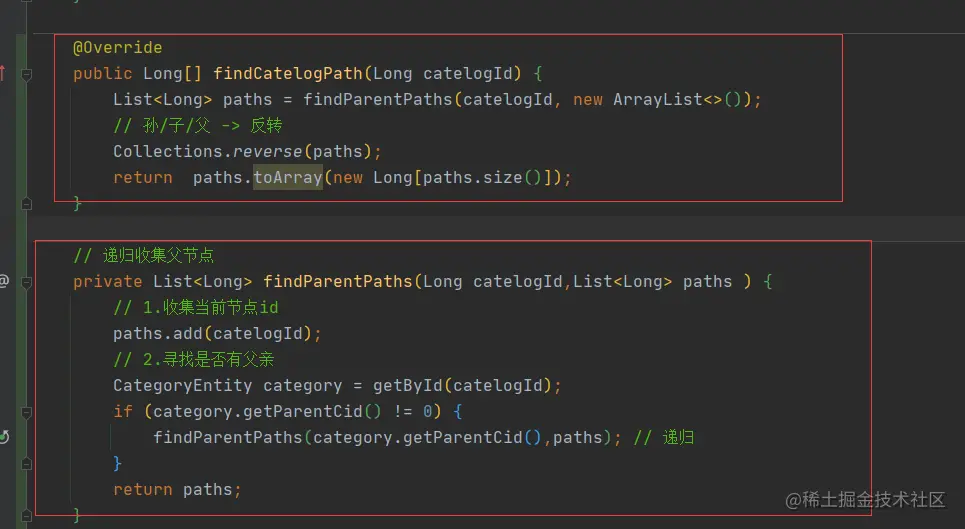Image resolution: width=965 pixels, height=529 pixels.
Task: Click the trailing '// 递归' comment
Action: pos(663,437)
